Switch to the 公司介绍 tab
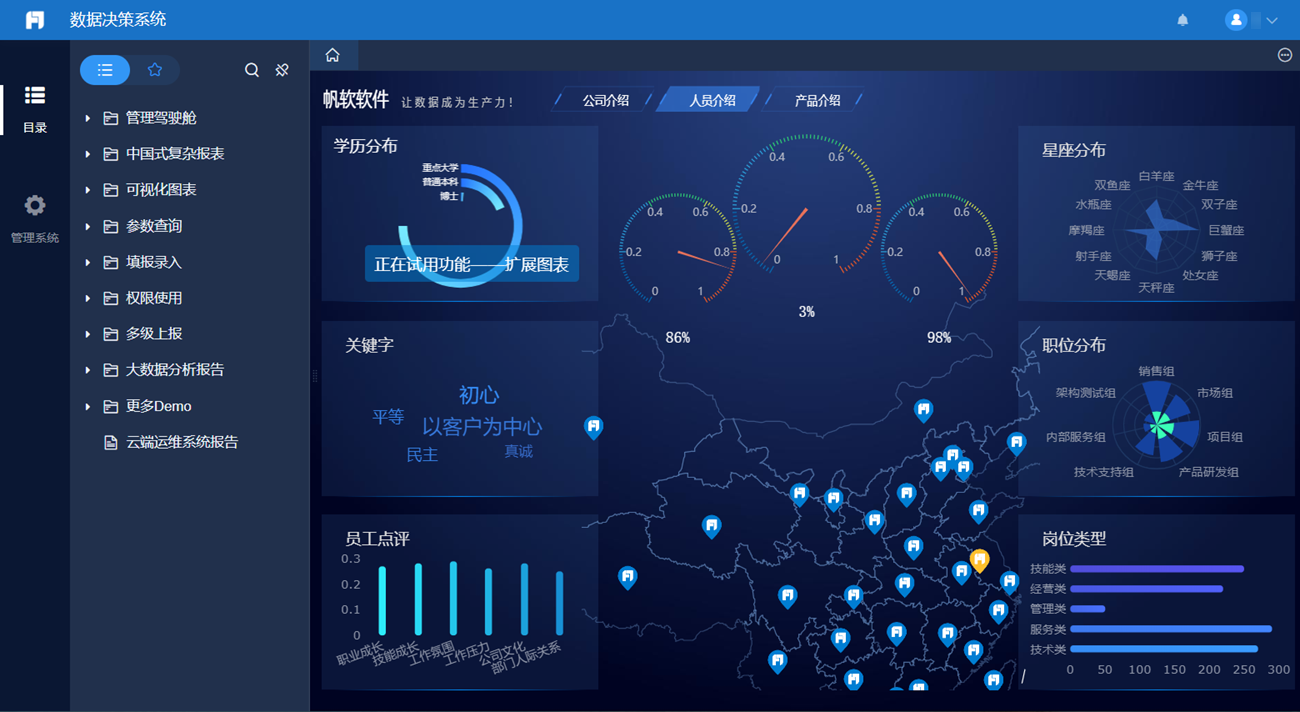 click(x=605, y=100)
